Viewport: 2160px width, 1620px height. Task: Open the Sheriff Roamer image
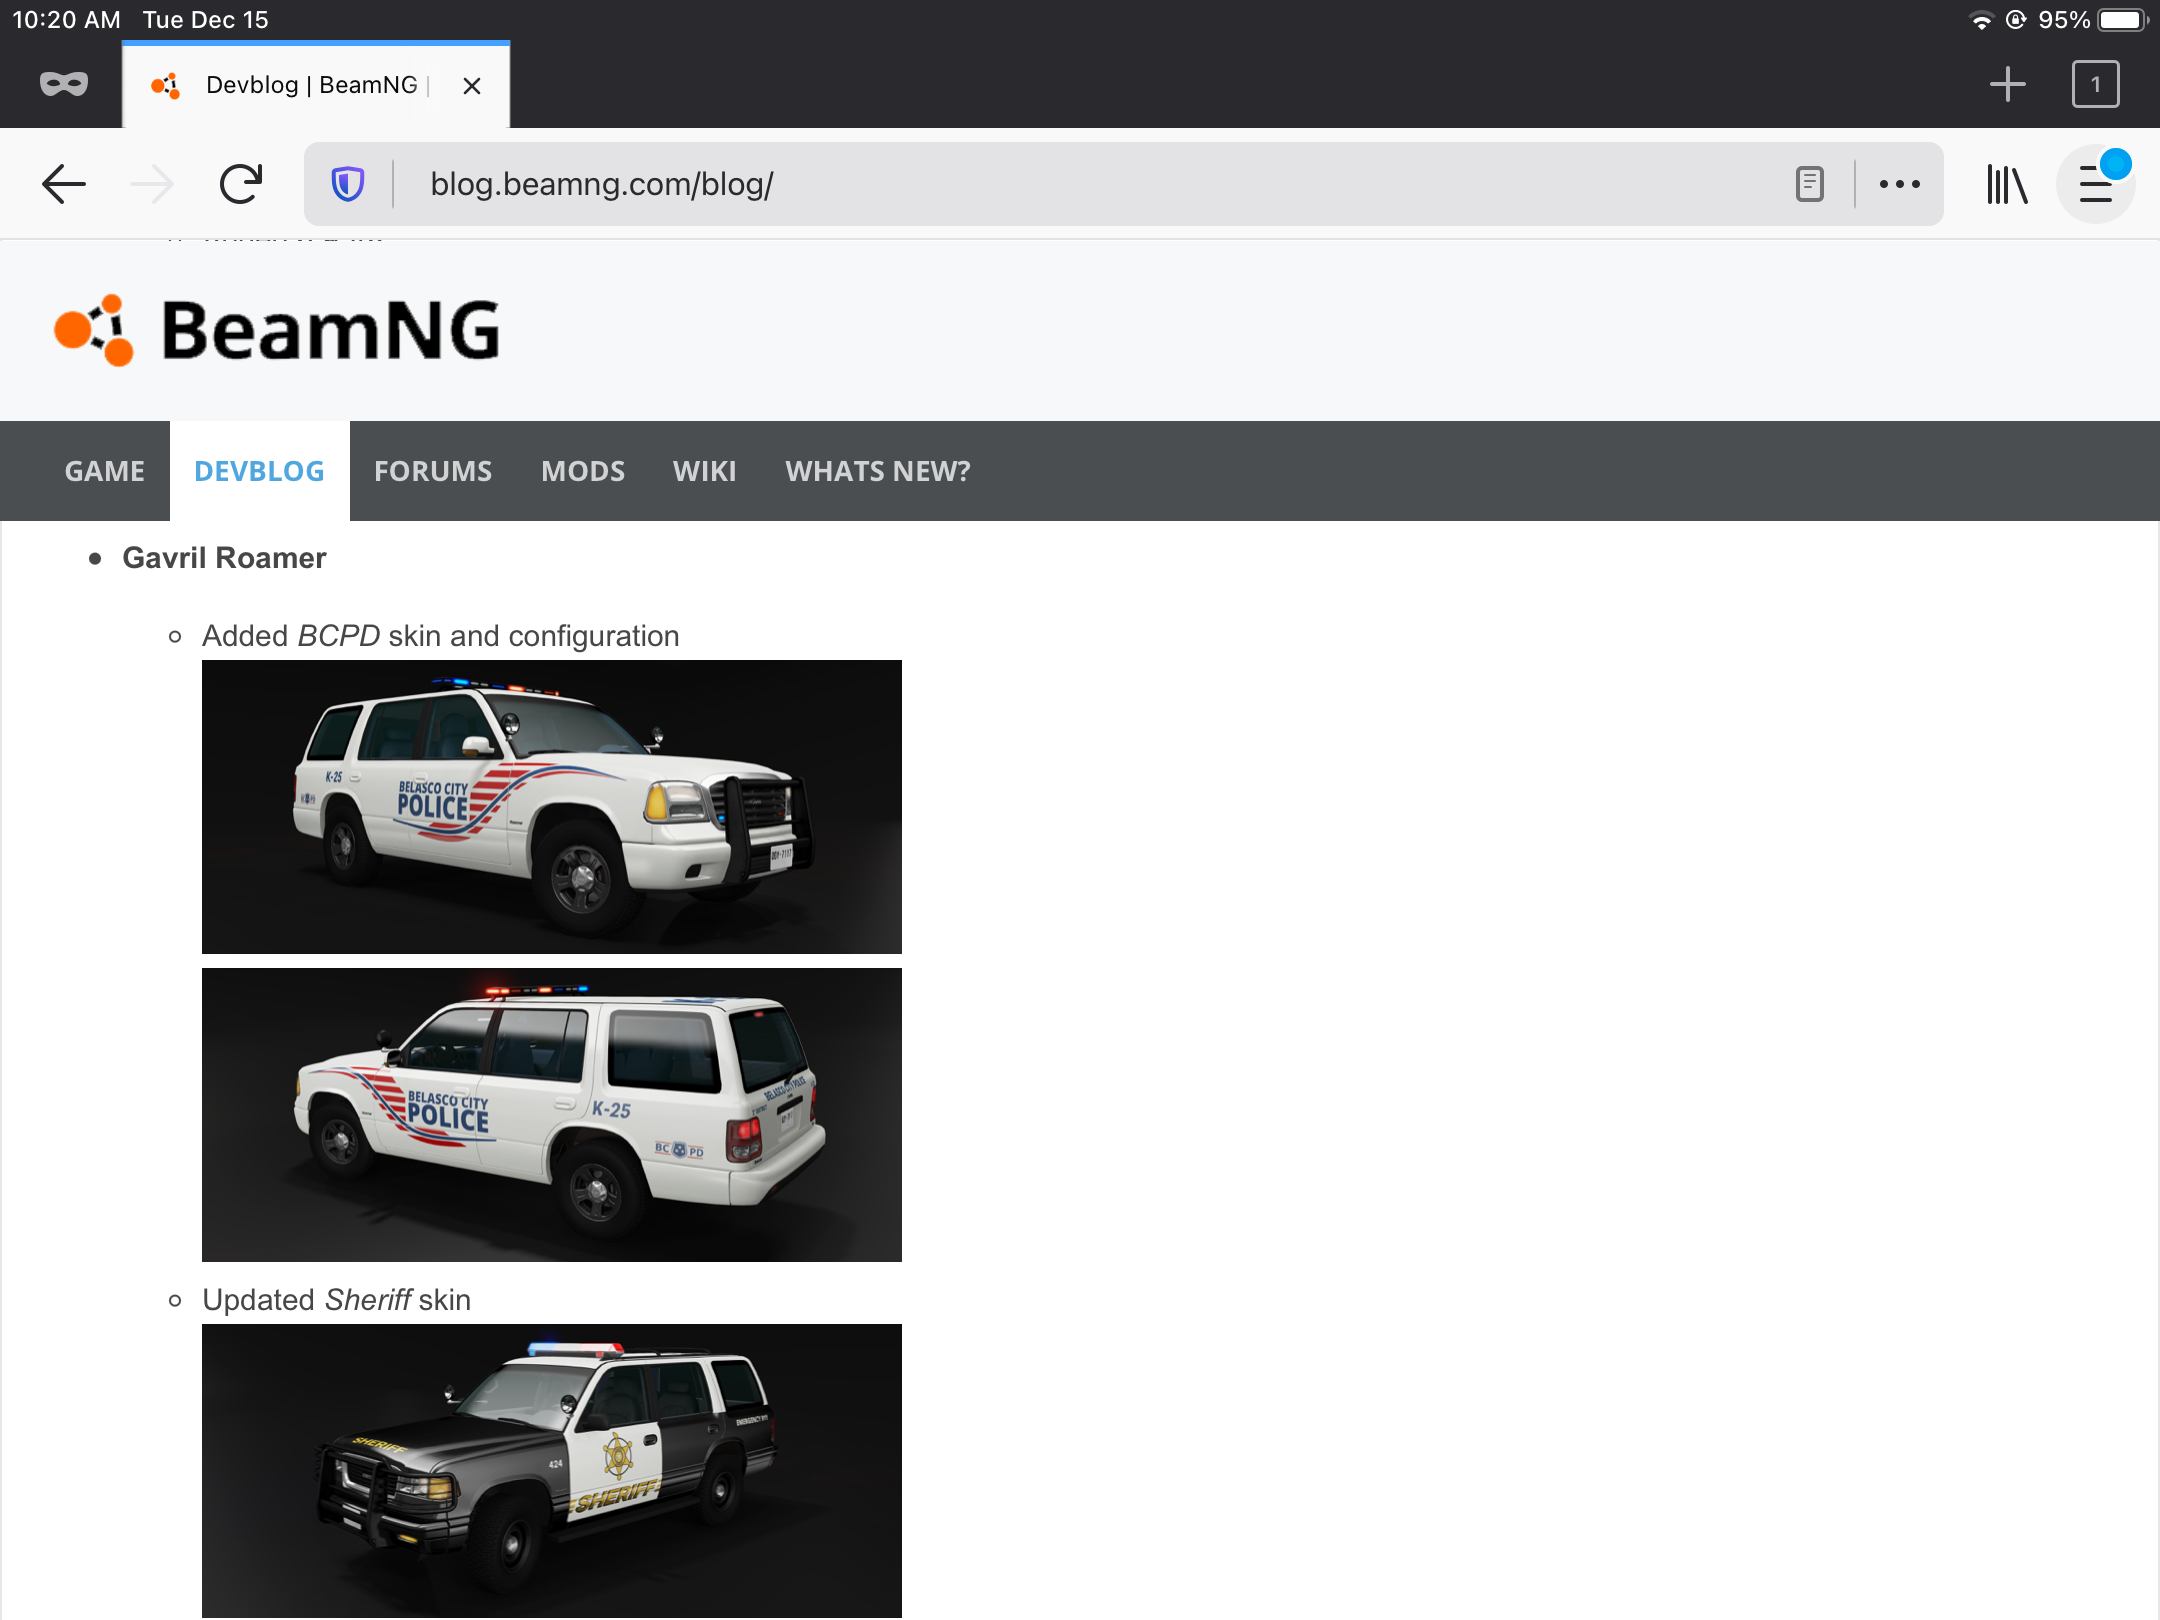[552, 1470]
